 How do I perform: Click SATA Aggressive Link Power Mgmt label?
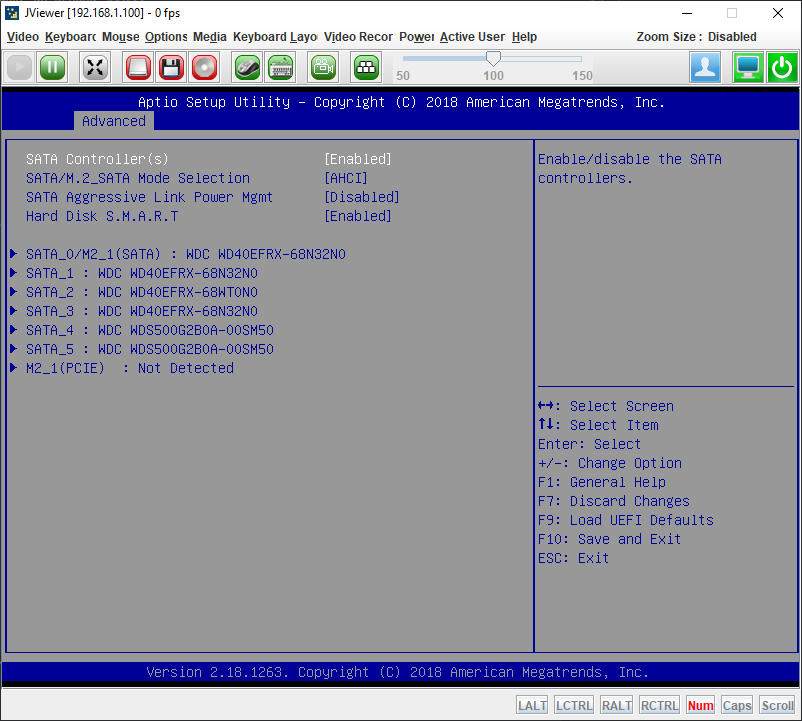click(149, 197)
